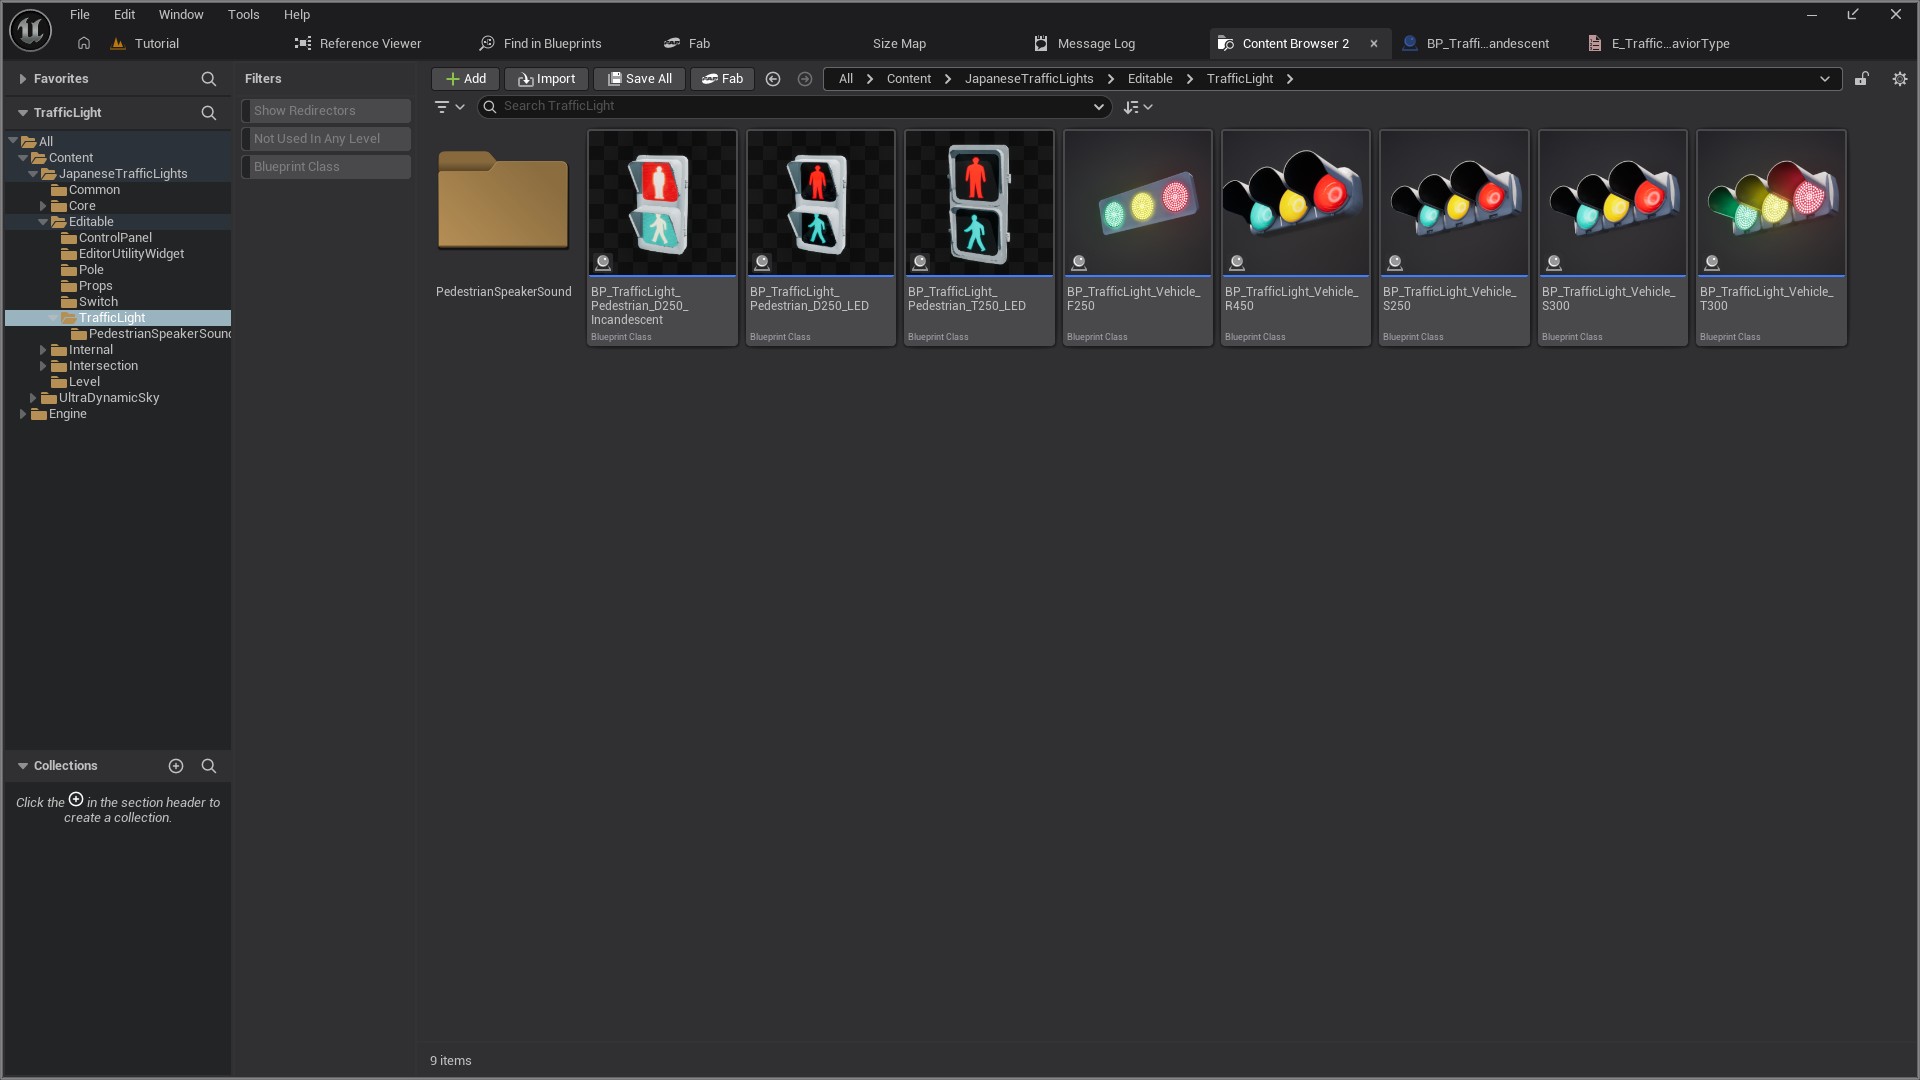Switch to the Reference Viewer tab
Viewport: 1920px width, 1080px height.
click(x=358, y=44)
